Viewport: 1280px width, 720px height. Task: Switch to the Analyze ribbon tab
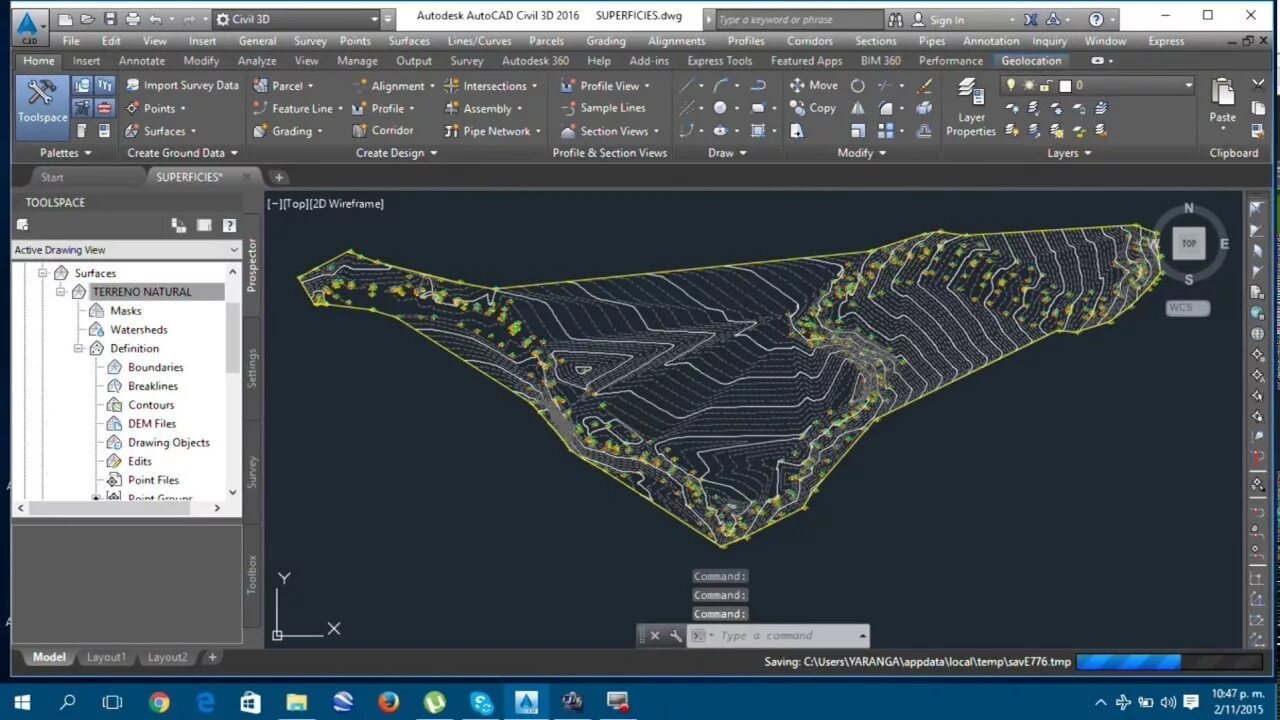(x=257, y=61)
